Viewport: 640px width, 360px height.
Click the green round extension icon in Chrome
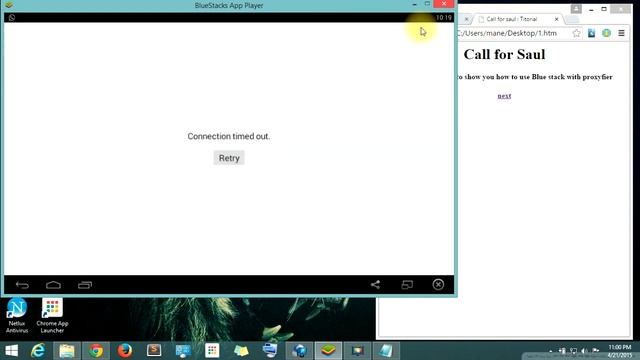[x=607, y=33]
